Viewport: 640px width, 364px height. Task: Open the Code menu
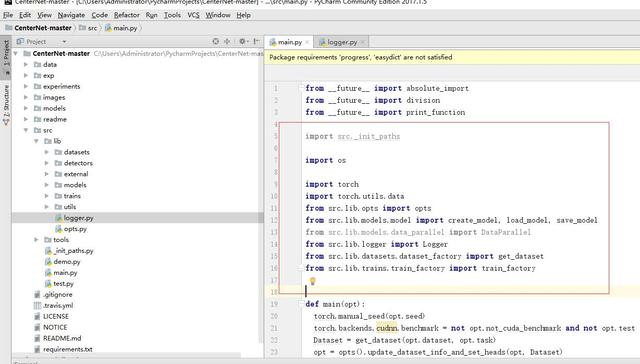coord(99,15)
